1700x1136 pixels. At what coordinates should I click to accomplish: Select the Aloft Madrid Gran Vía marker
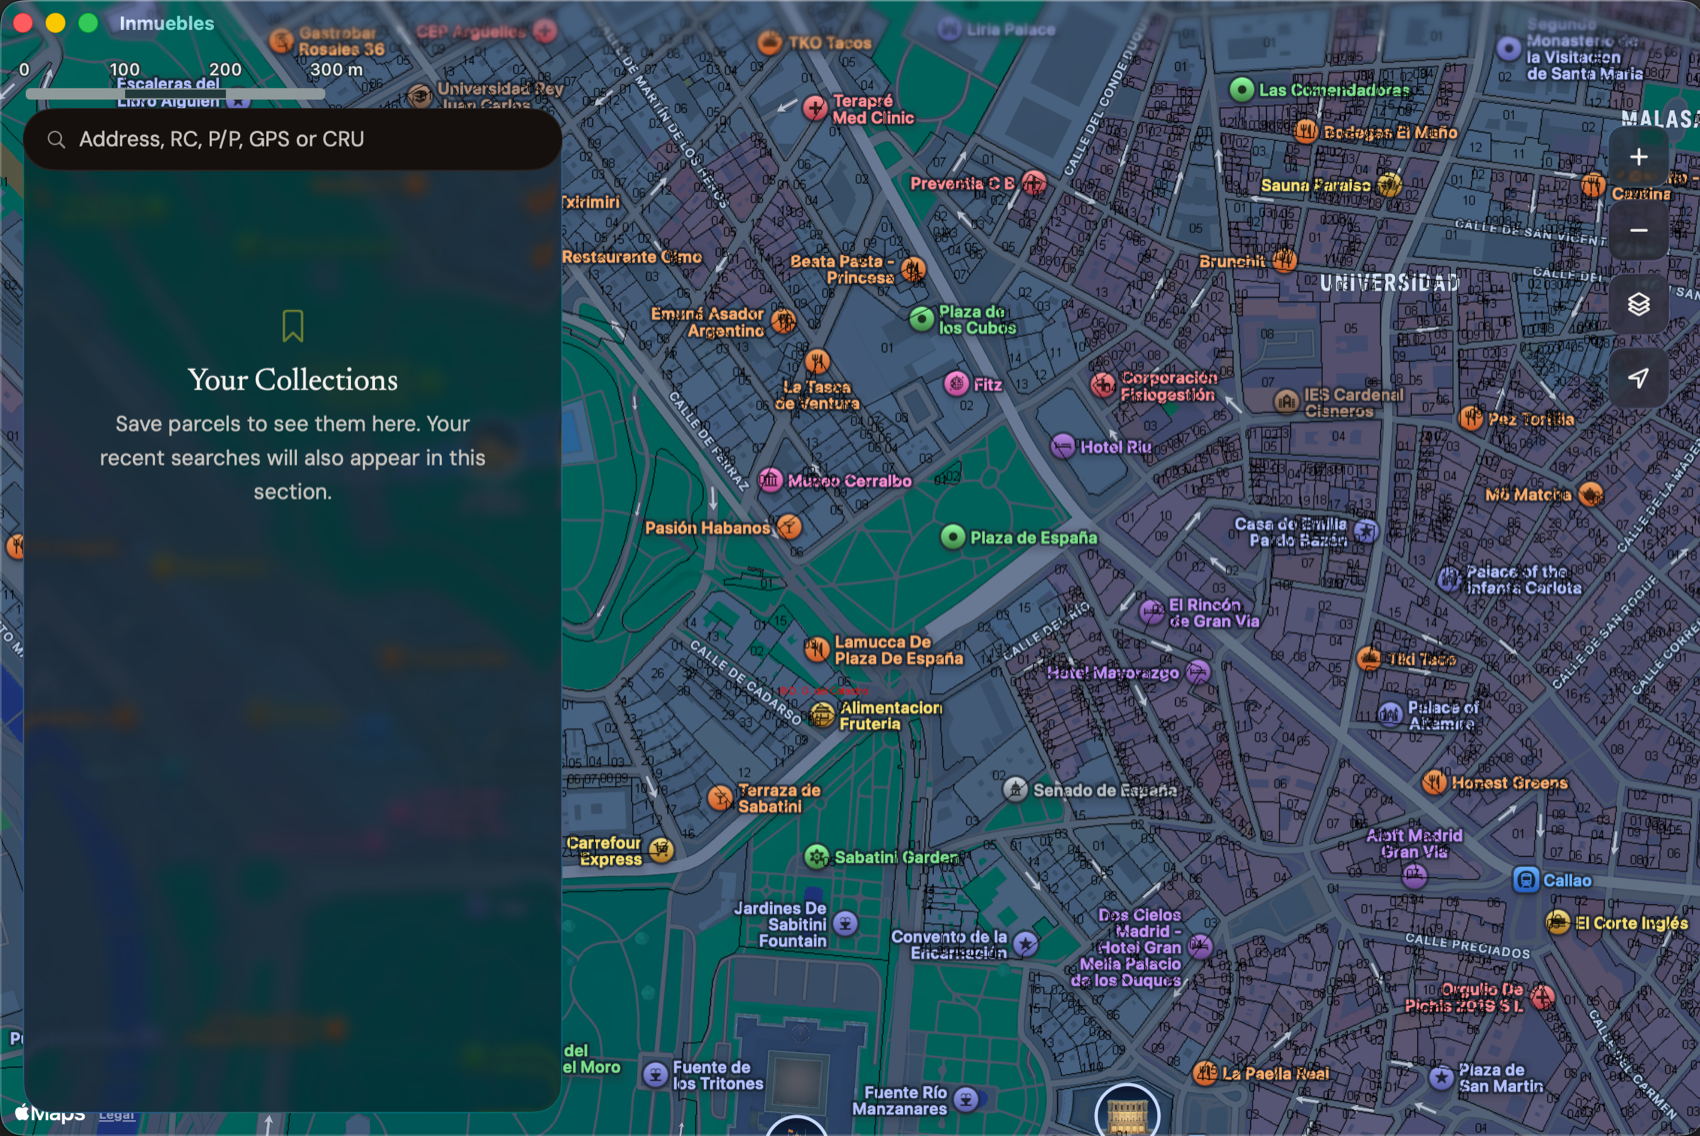[1414, 876]
